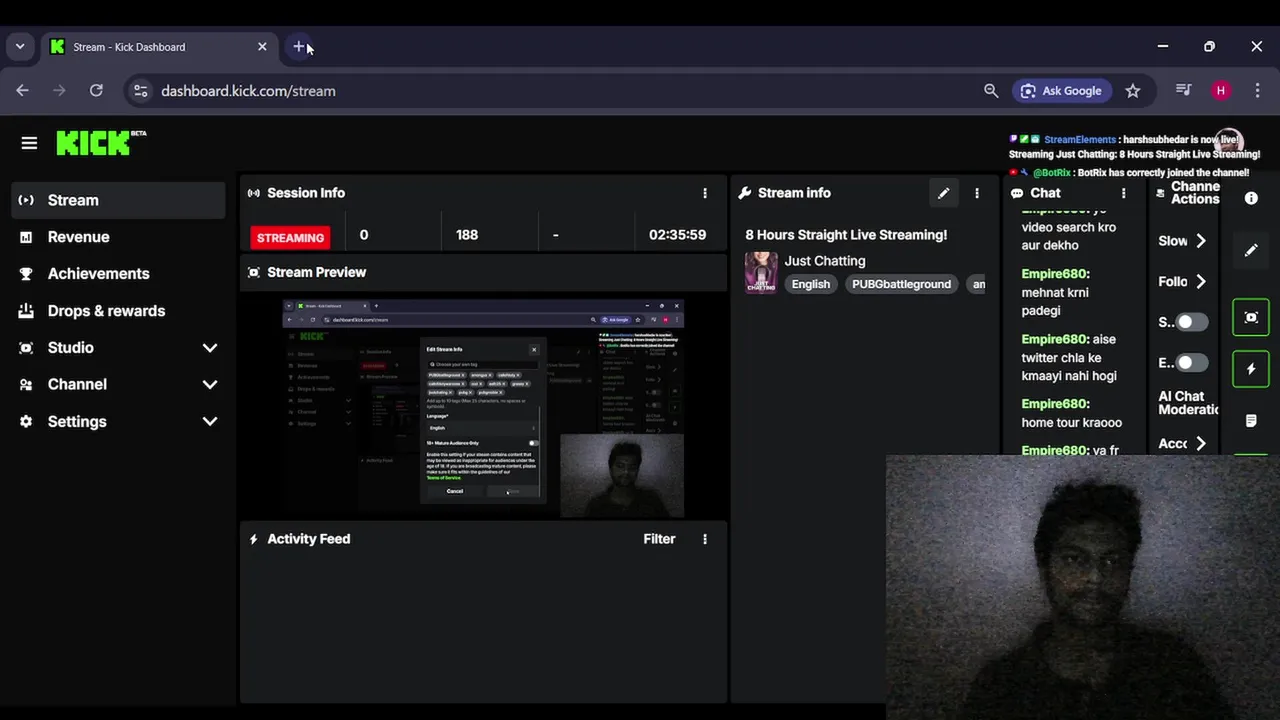Open Stream info three-dot options menu
This screenshot has height=720, width=1280.
(x=977, y=193)
